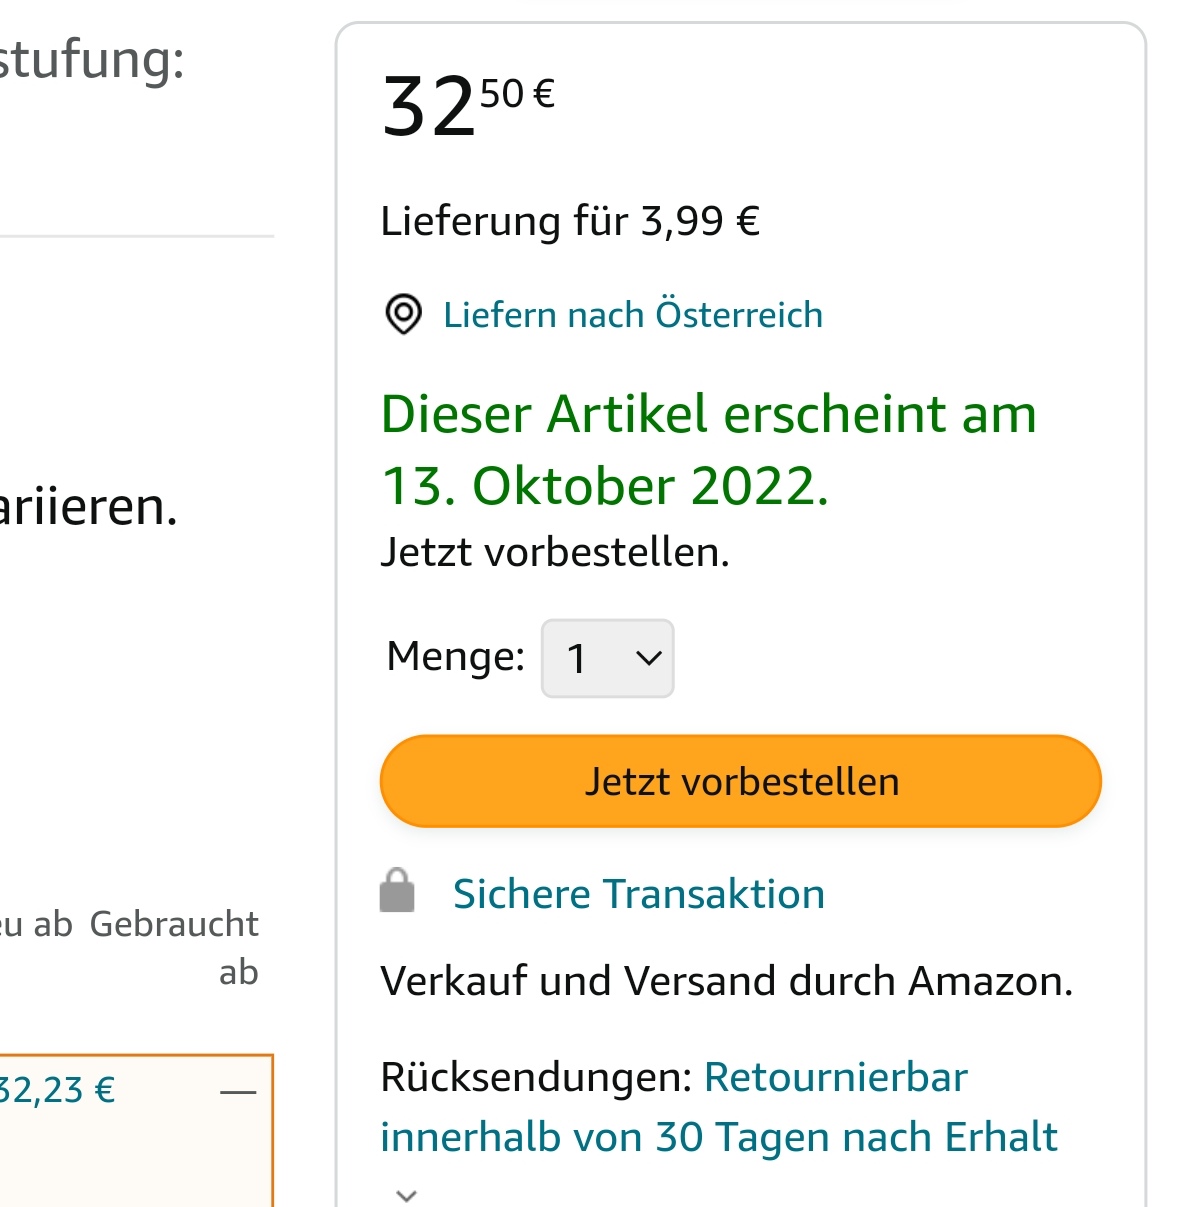Click the chevron arrow in the quantity selector
This screenshot has height=1207, width=1200.
[x=649, y=658]
